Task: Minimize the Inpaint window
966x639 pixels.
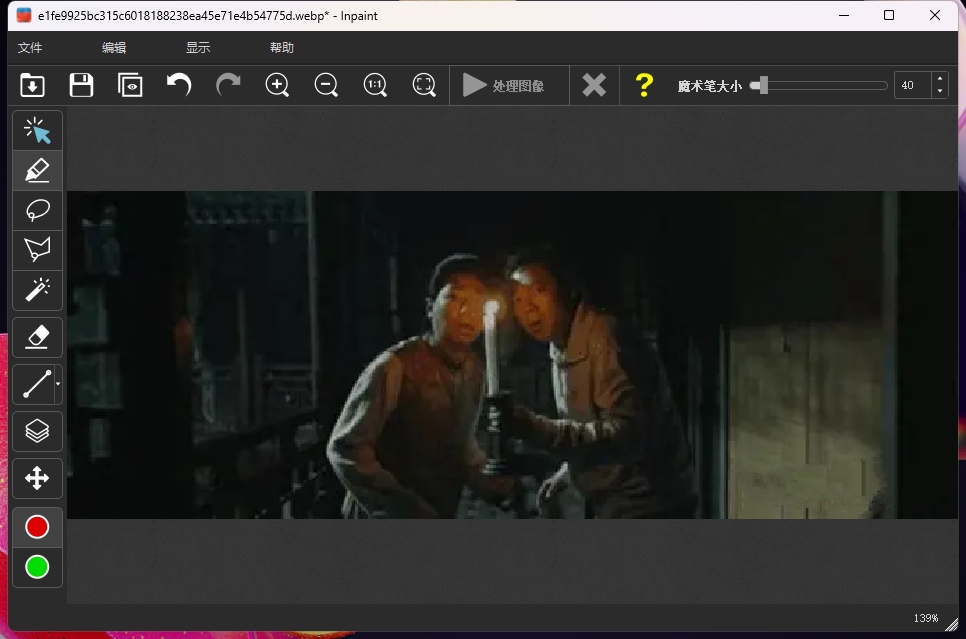Action: (x=844, y=15)
